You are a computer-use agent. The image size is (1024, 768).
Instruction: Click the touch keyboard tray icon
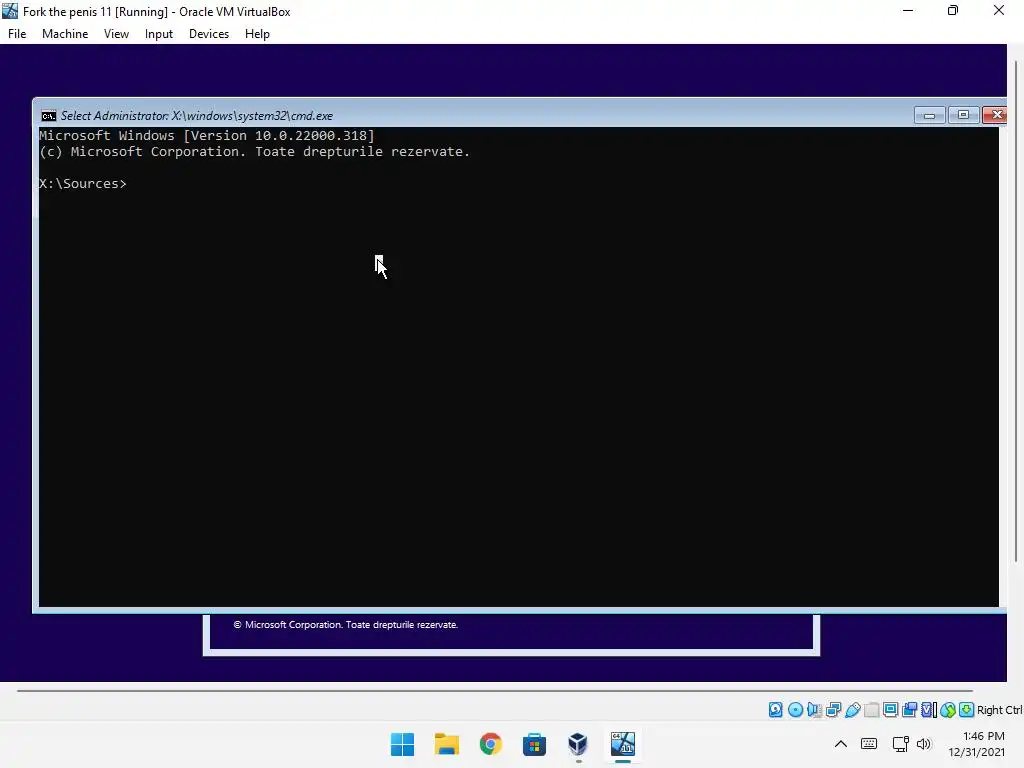pyautogui.click(x=869, y=744)
